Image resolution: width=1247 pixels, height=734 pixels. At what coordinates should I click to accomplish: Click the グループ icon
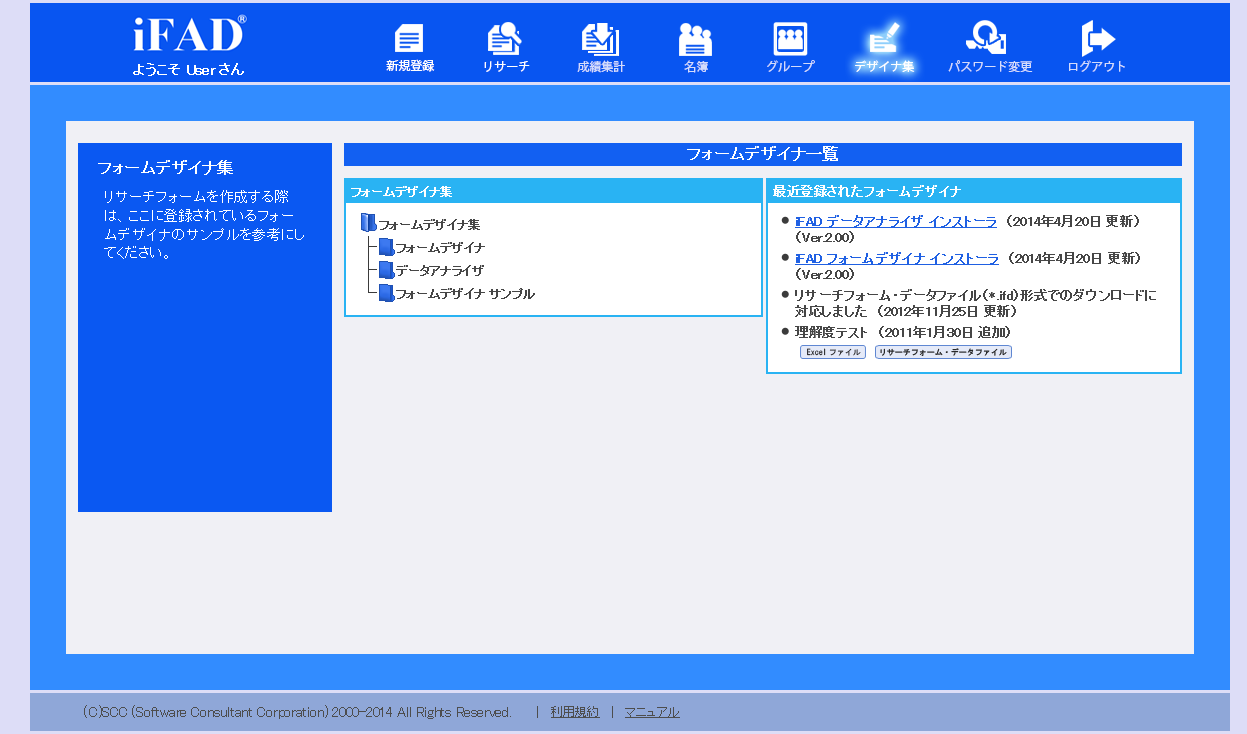(790, 39)
